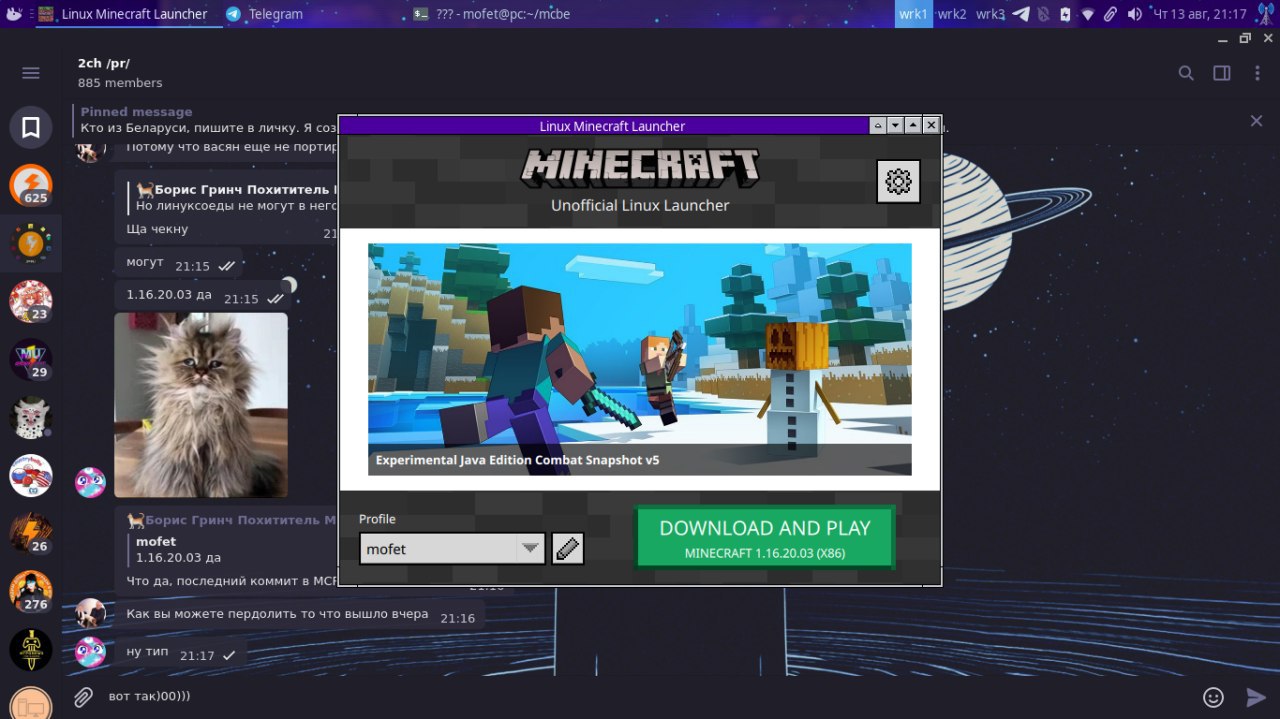Open Telegram hamburger menu
The width and height of the screenshot is (1280, 719).
31,73
